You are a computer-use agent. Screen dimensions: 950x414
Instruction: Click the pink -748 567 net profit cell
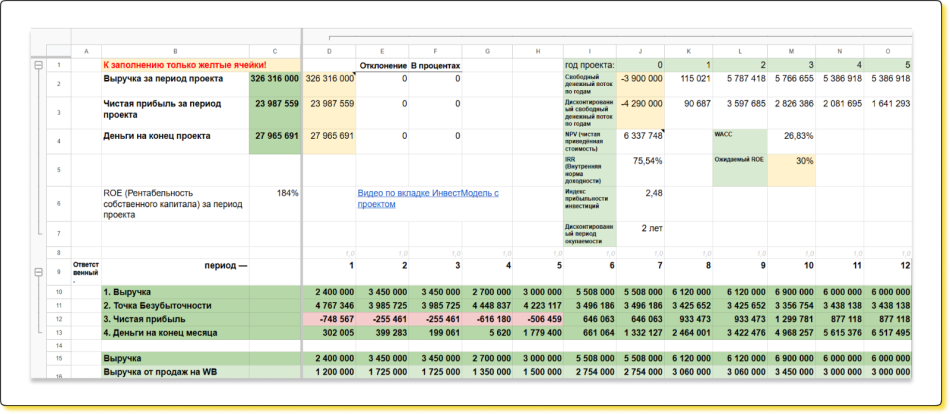tap(329, 318)
